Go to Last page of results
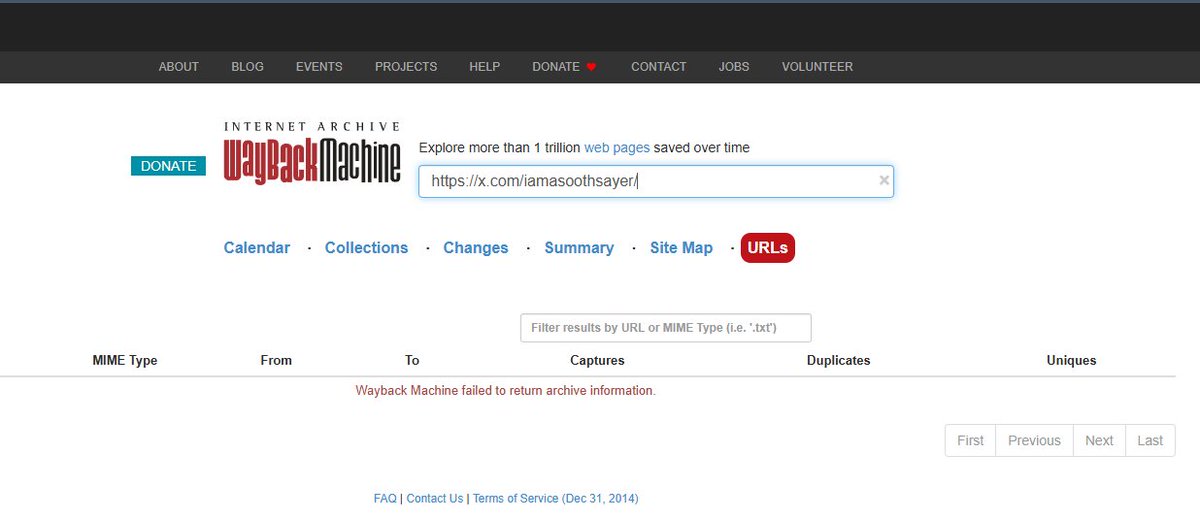 [x=1150, y=440]
